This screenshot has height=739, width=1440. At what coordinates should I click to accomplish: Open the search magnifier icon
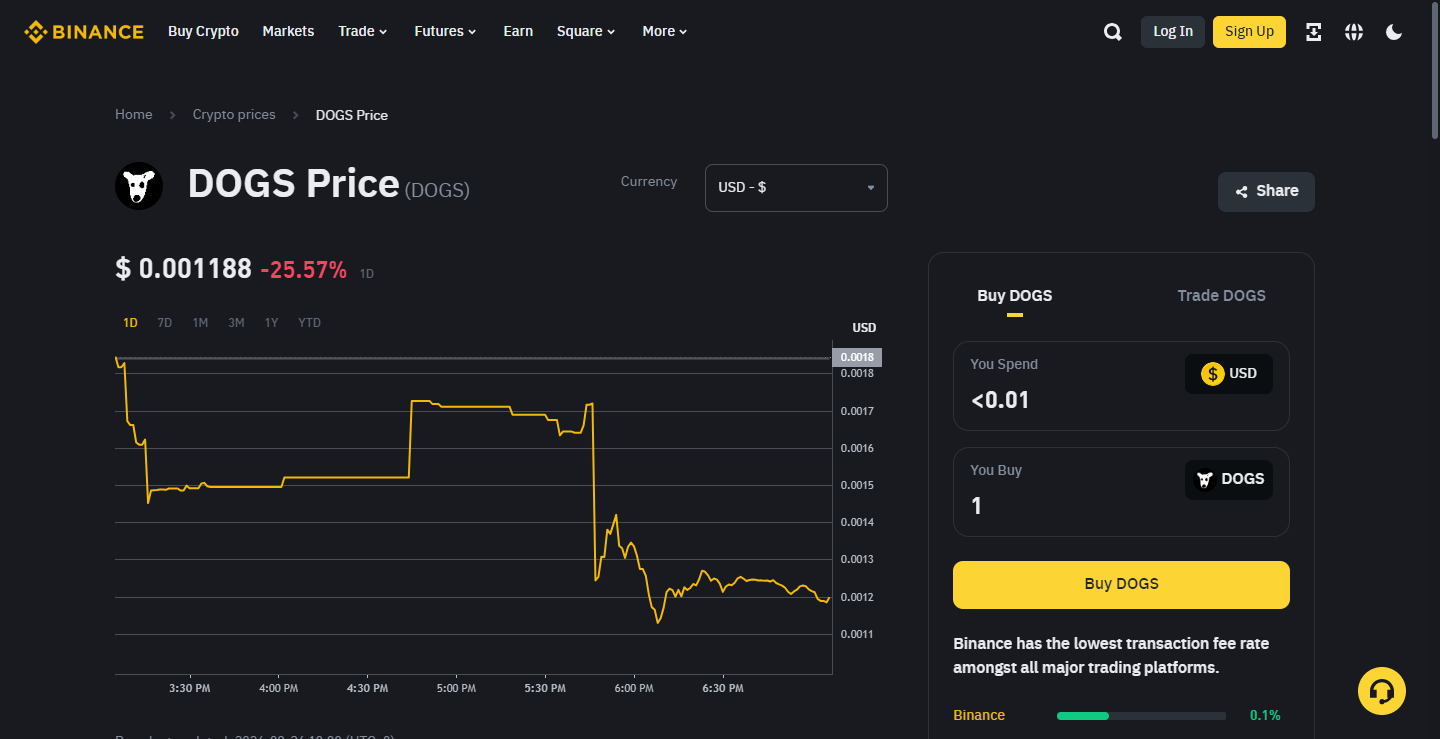1113,32
